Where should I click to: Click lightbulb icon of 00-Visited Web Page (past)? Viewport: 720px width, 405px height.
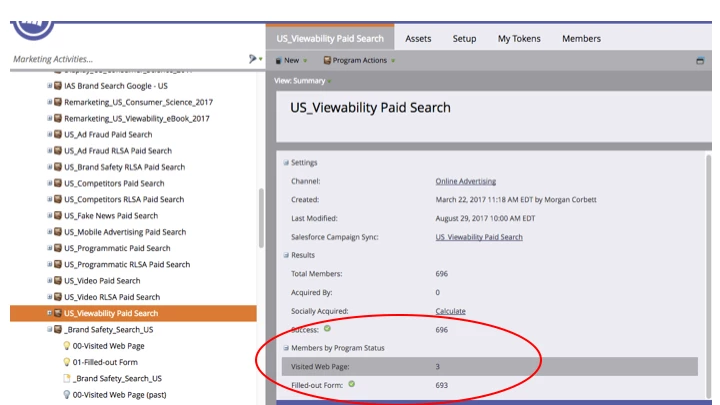[67, 394]
